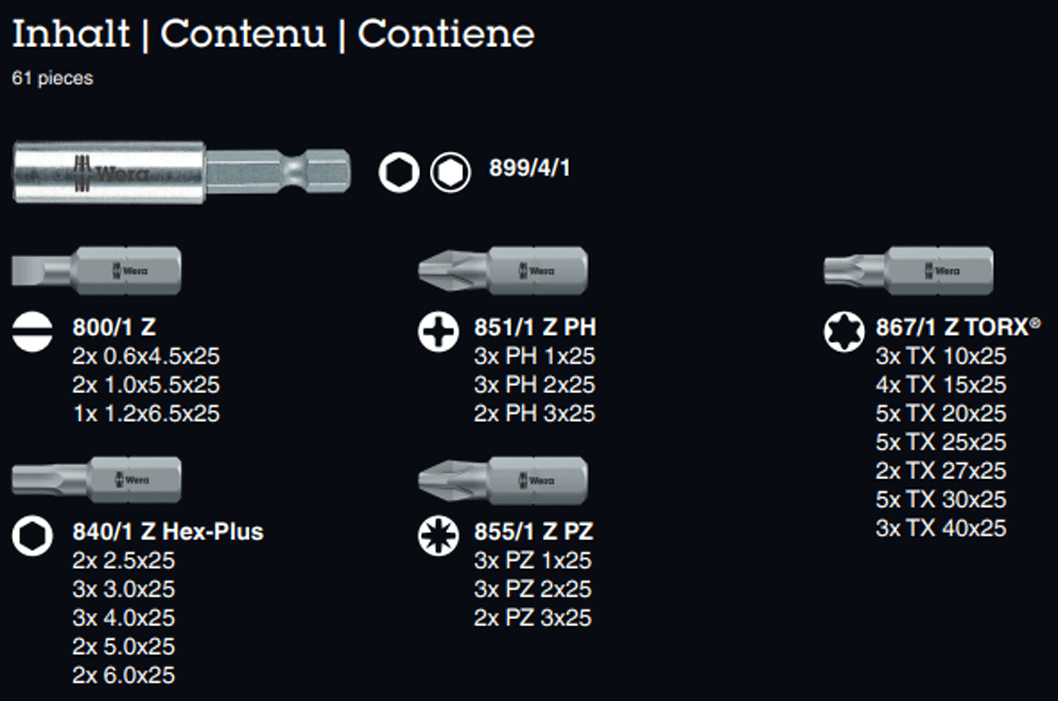Click the Hex-Plus bit picture
This screenshot has width=1058, height=701.
tap(96, 480)
